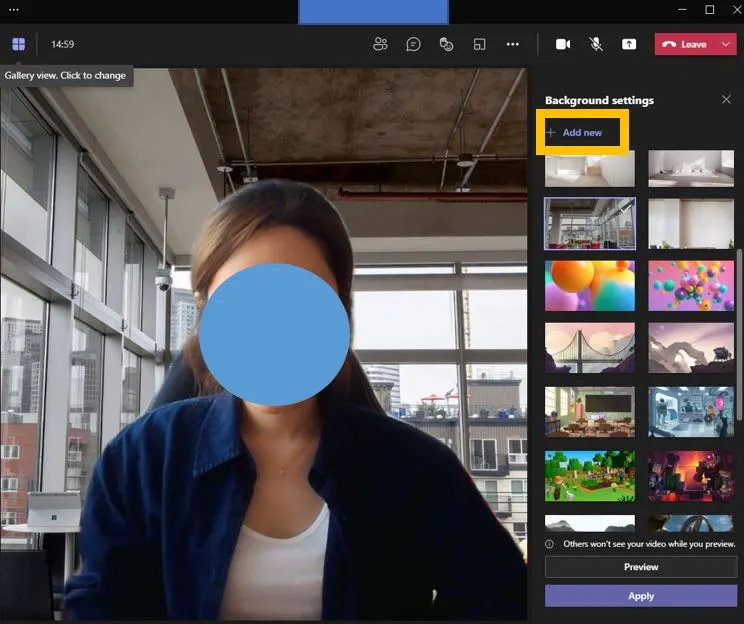Choose the large colorful balloons background
Image resolution: width=744 pixels, height=624 pixels.
pyautogui.click(x=590, y=286)
